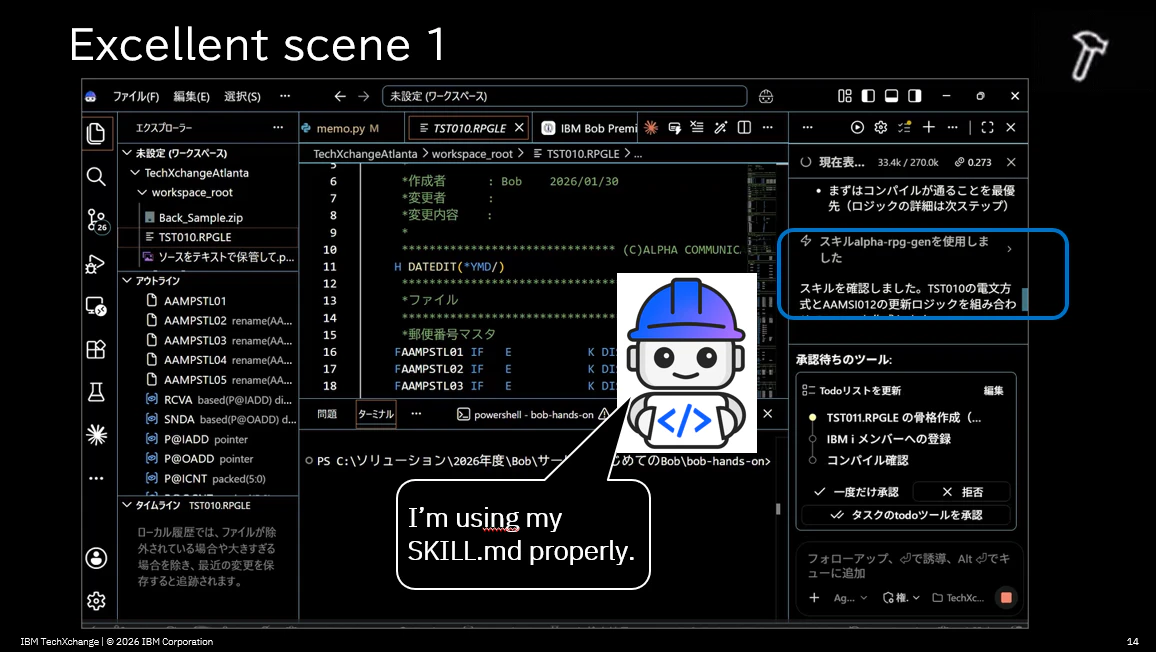Collapse the アウトライン section
This screenshot has height=652, width=1156.
click(127, 280)
